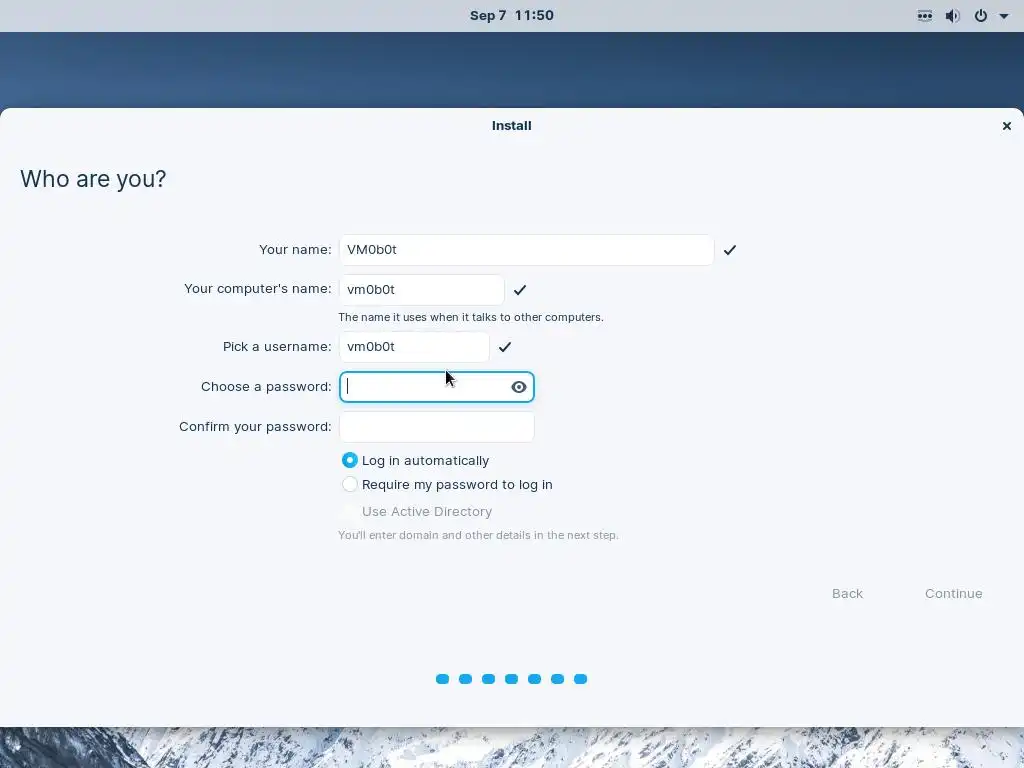Screen dimensions: 1024x768
Task: Open the volume icon in top bar
Action: 953,16
